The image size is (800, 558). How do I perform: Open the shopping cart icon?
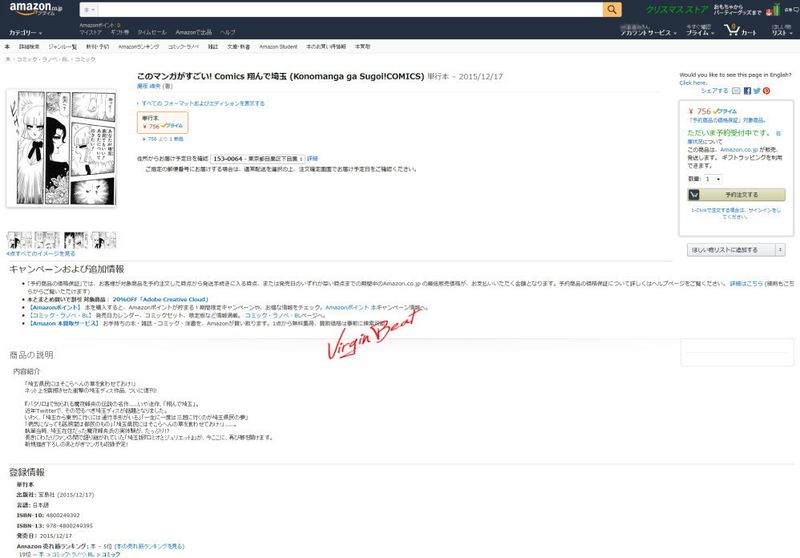click(732, 30)
